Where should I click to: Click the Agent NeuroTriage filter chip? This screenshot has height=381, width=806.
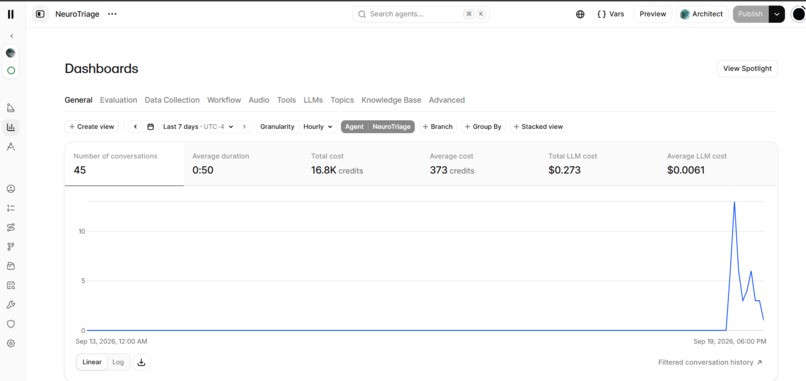[x=378, y=126]
